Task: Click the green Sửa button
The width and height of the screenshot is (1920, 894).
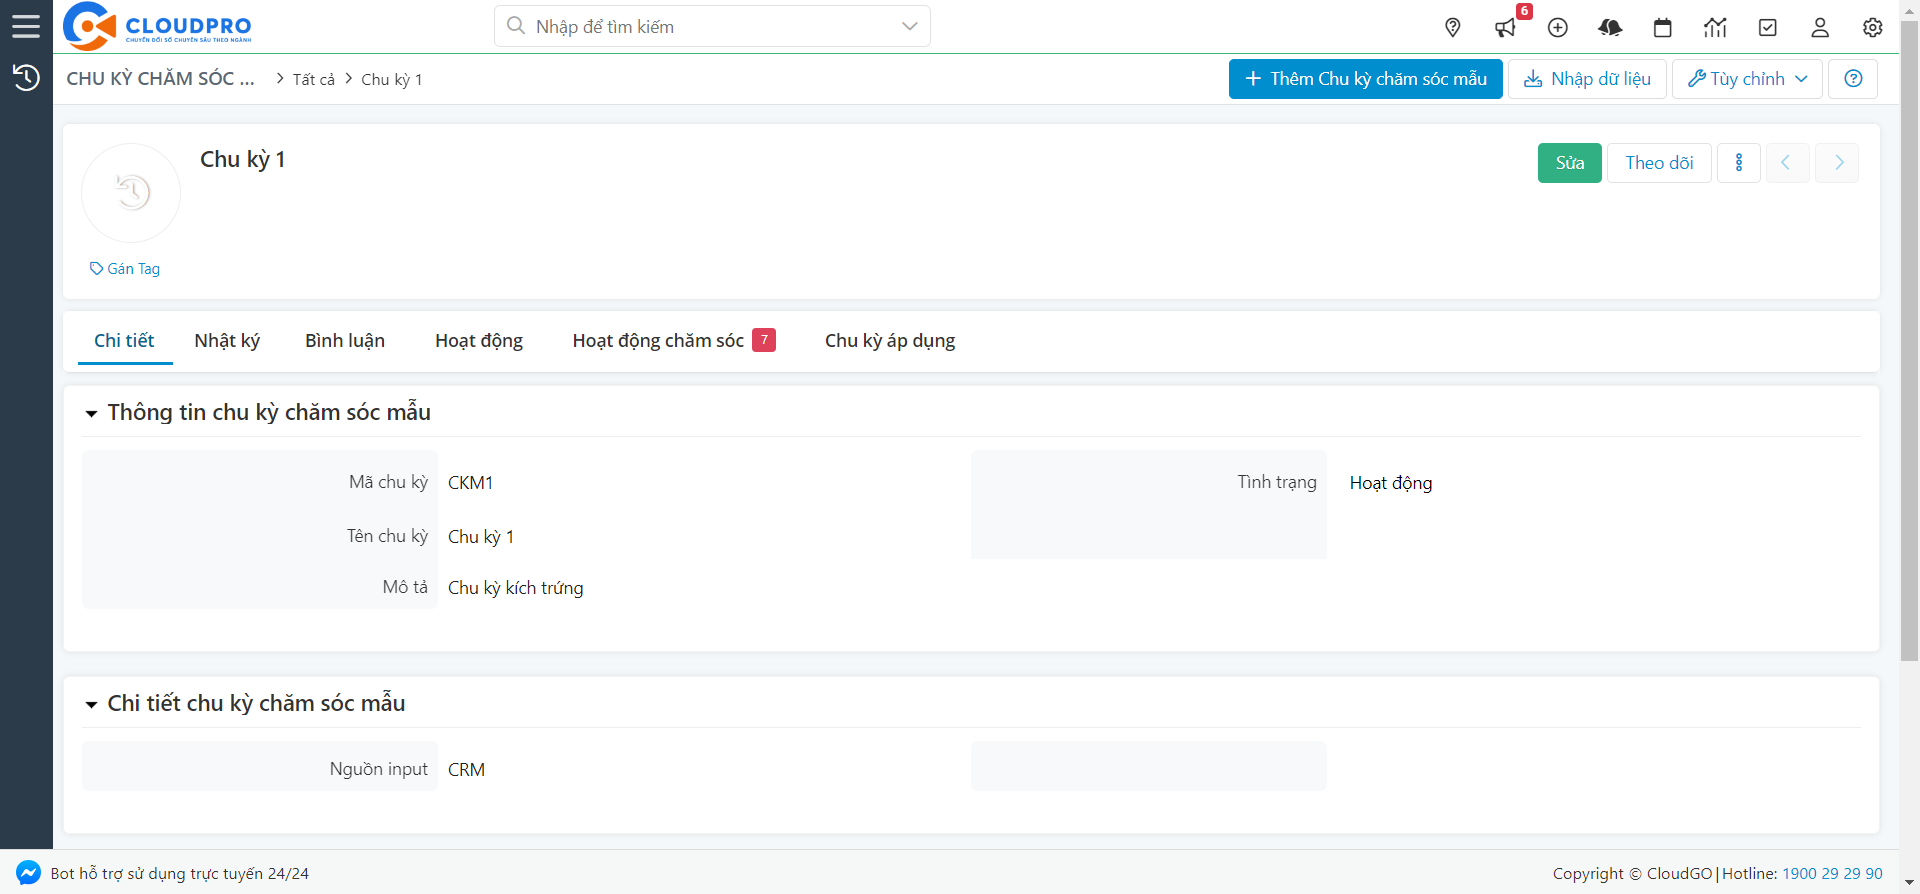Action: coord(1569,163)
